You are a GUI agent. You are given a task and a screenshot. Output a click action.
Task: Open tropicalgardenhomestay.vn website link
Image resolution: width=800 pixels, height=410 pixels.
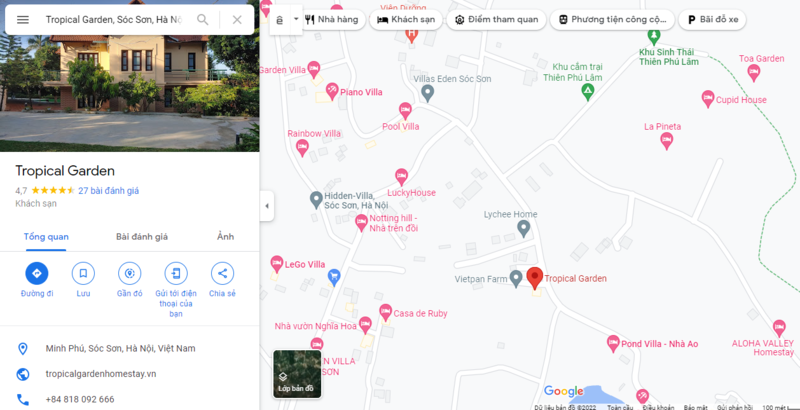click(x=101, y=374)
